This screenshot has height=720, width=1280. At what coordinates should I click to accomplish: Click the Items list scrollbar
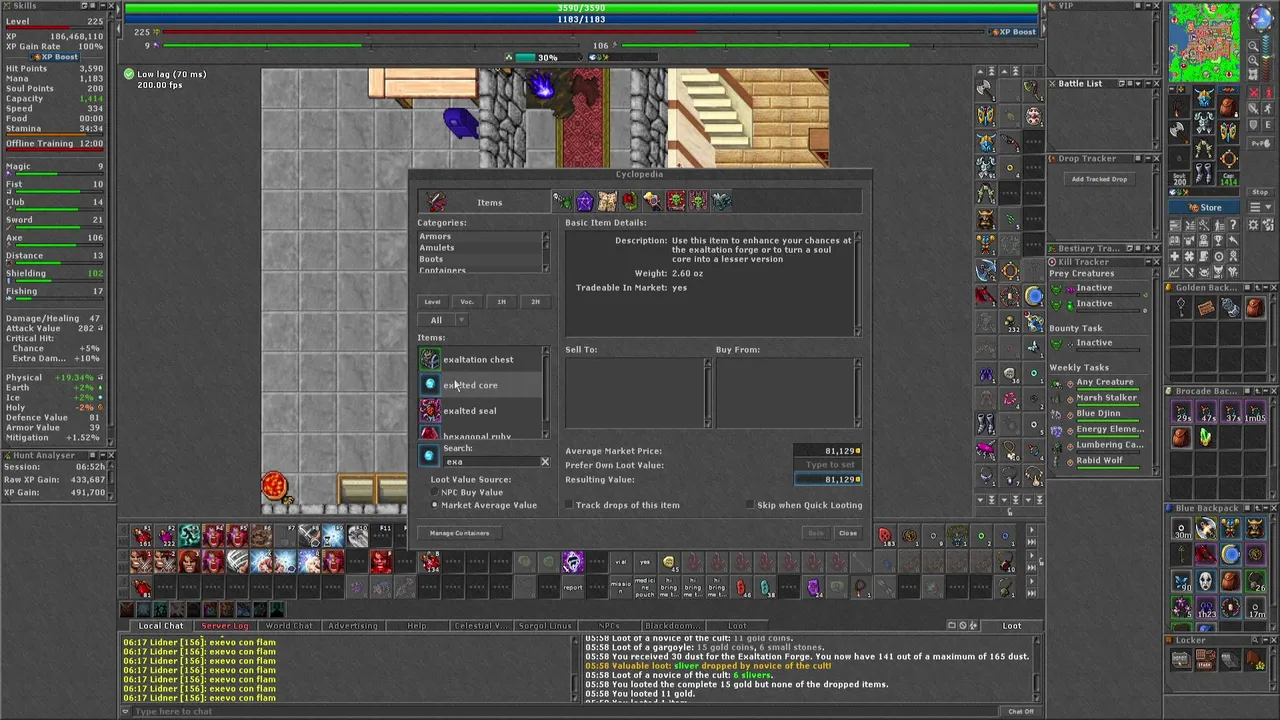click(545, 392)
